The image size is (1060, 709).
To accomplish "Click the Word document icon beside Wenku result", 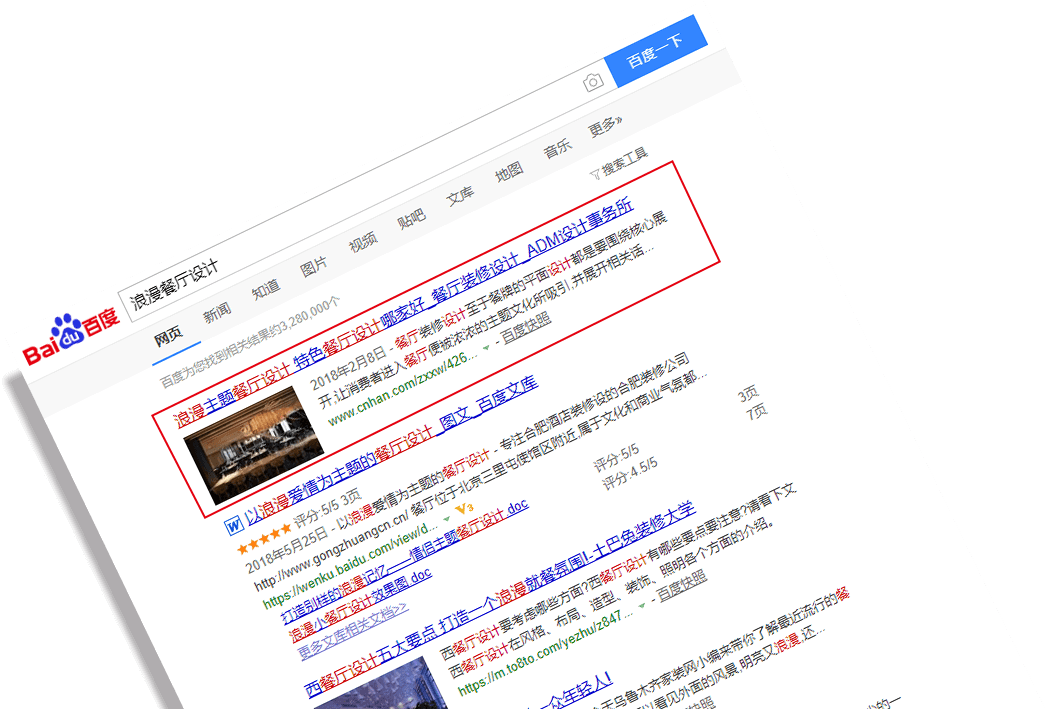I will tap(233, 523).
